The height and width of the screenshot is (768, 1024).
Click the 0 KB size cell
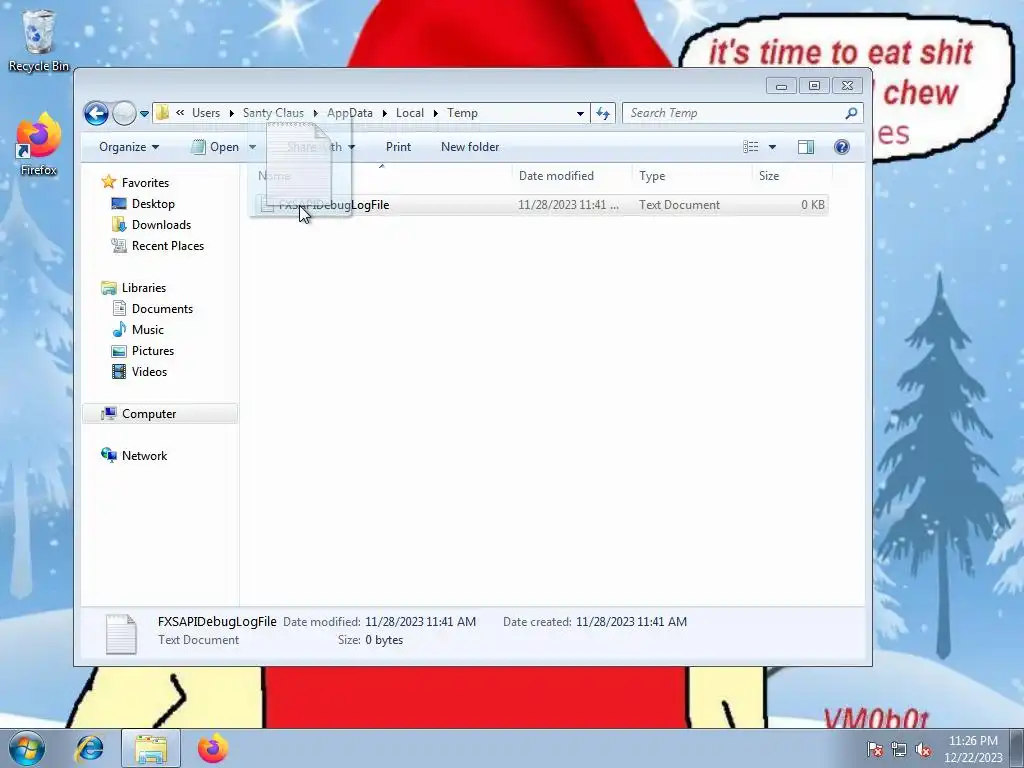pyautogui.click(x=813, y=205)
